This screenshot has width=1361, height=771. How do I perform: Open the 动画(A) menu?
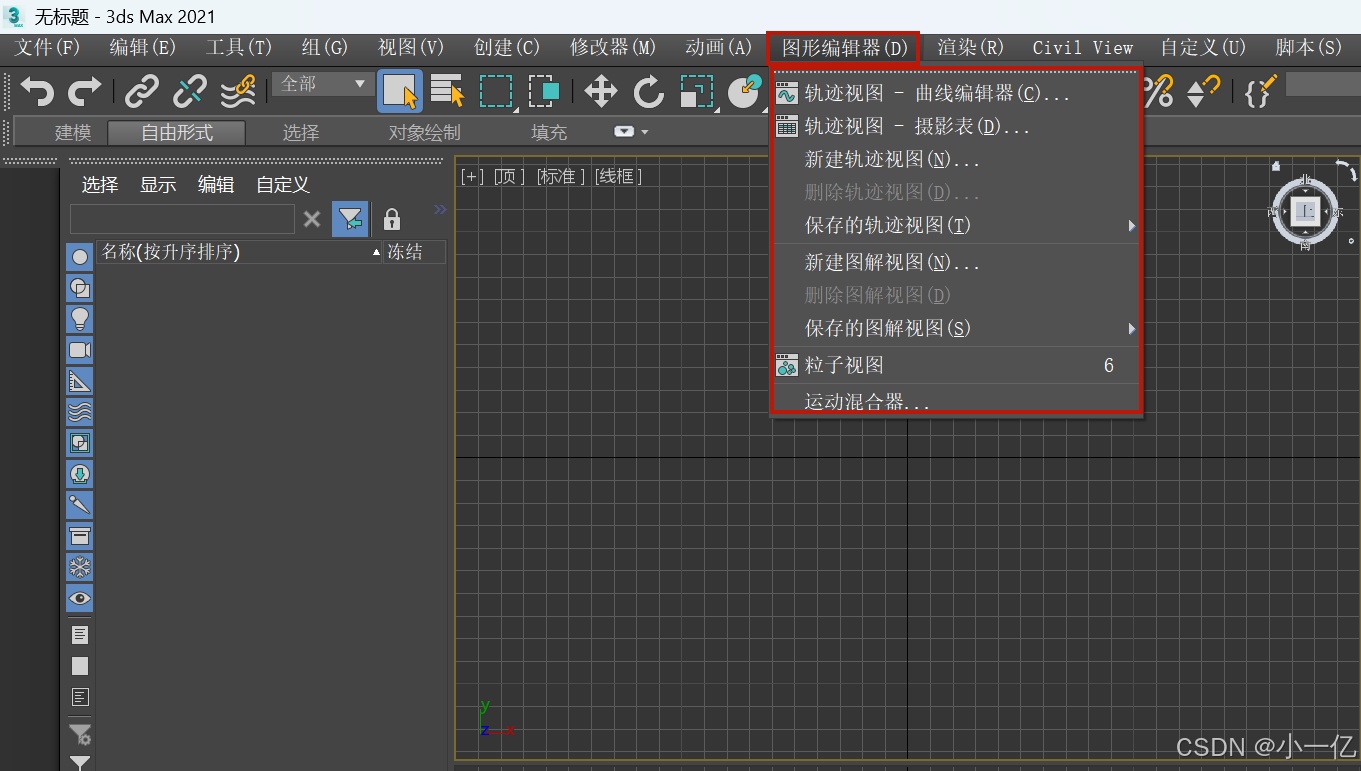coord(719,47)
